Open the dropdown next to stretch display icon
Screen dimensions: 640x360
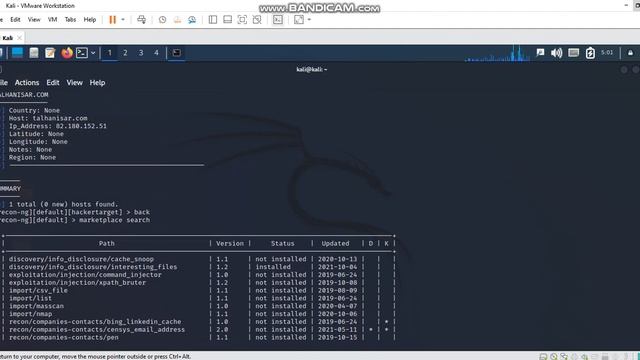[x=309, y=20]
